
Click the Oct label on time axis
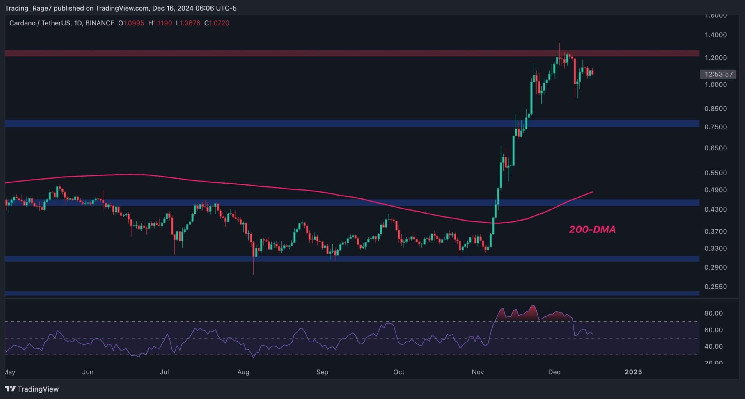click(x=398, y=372)
